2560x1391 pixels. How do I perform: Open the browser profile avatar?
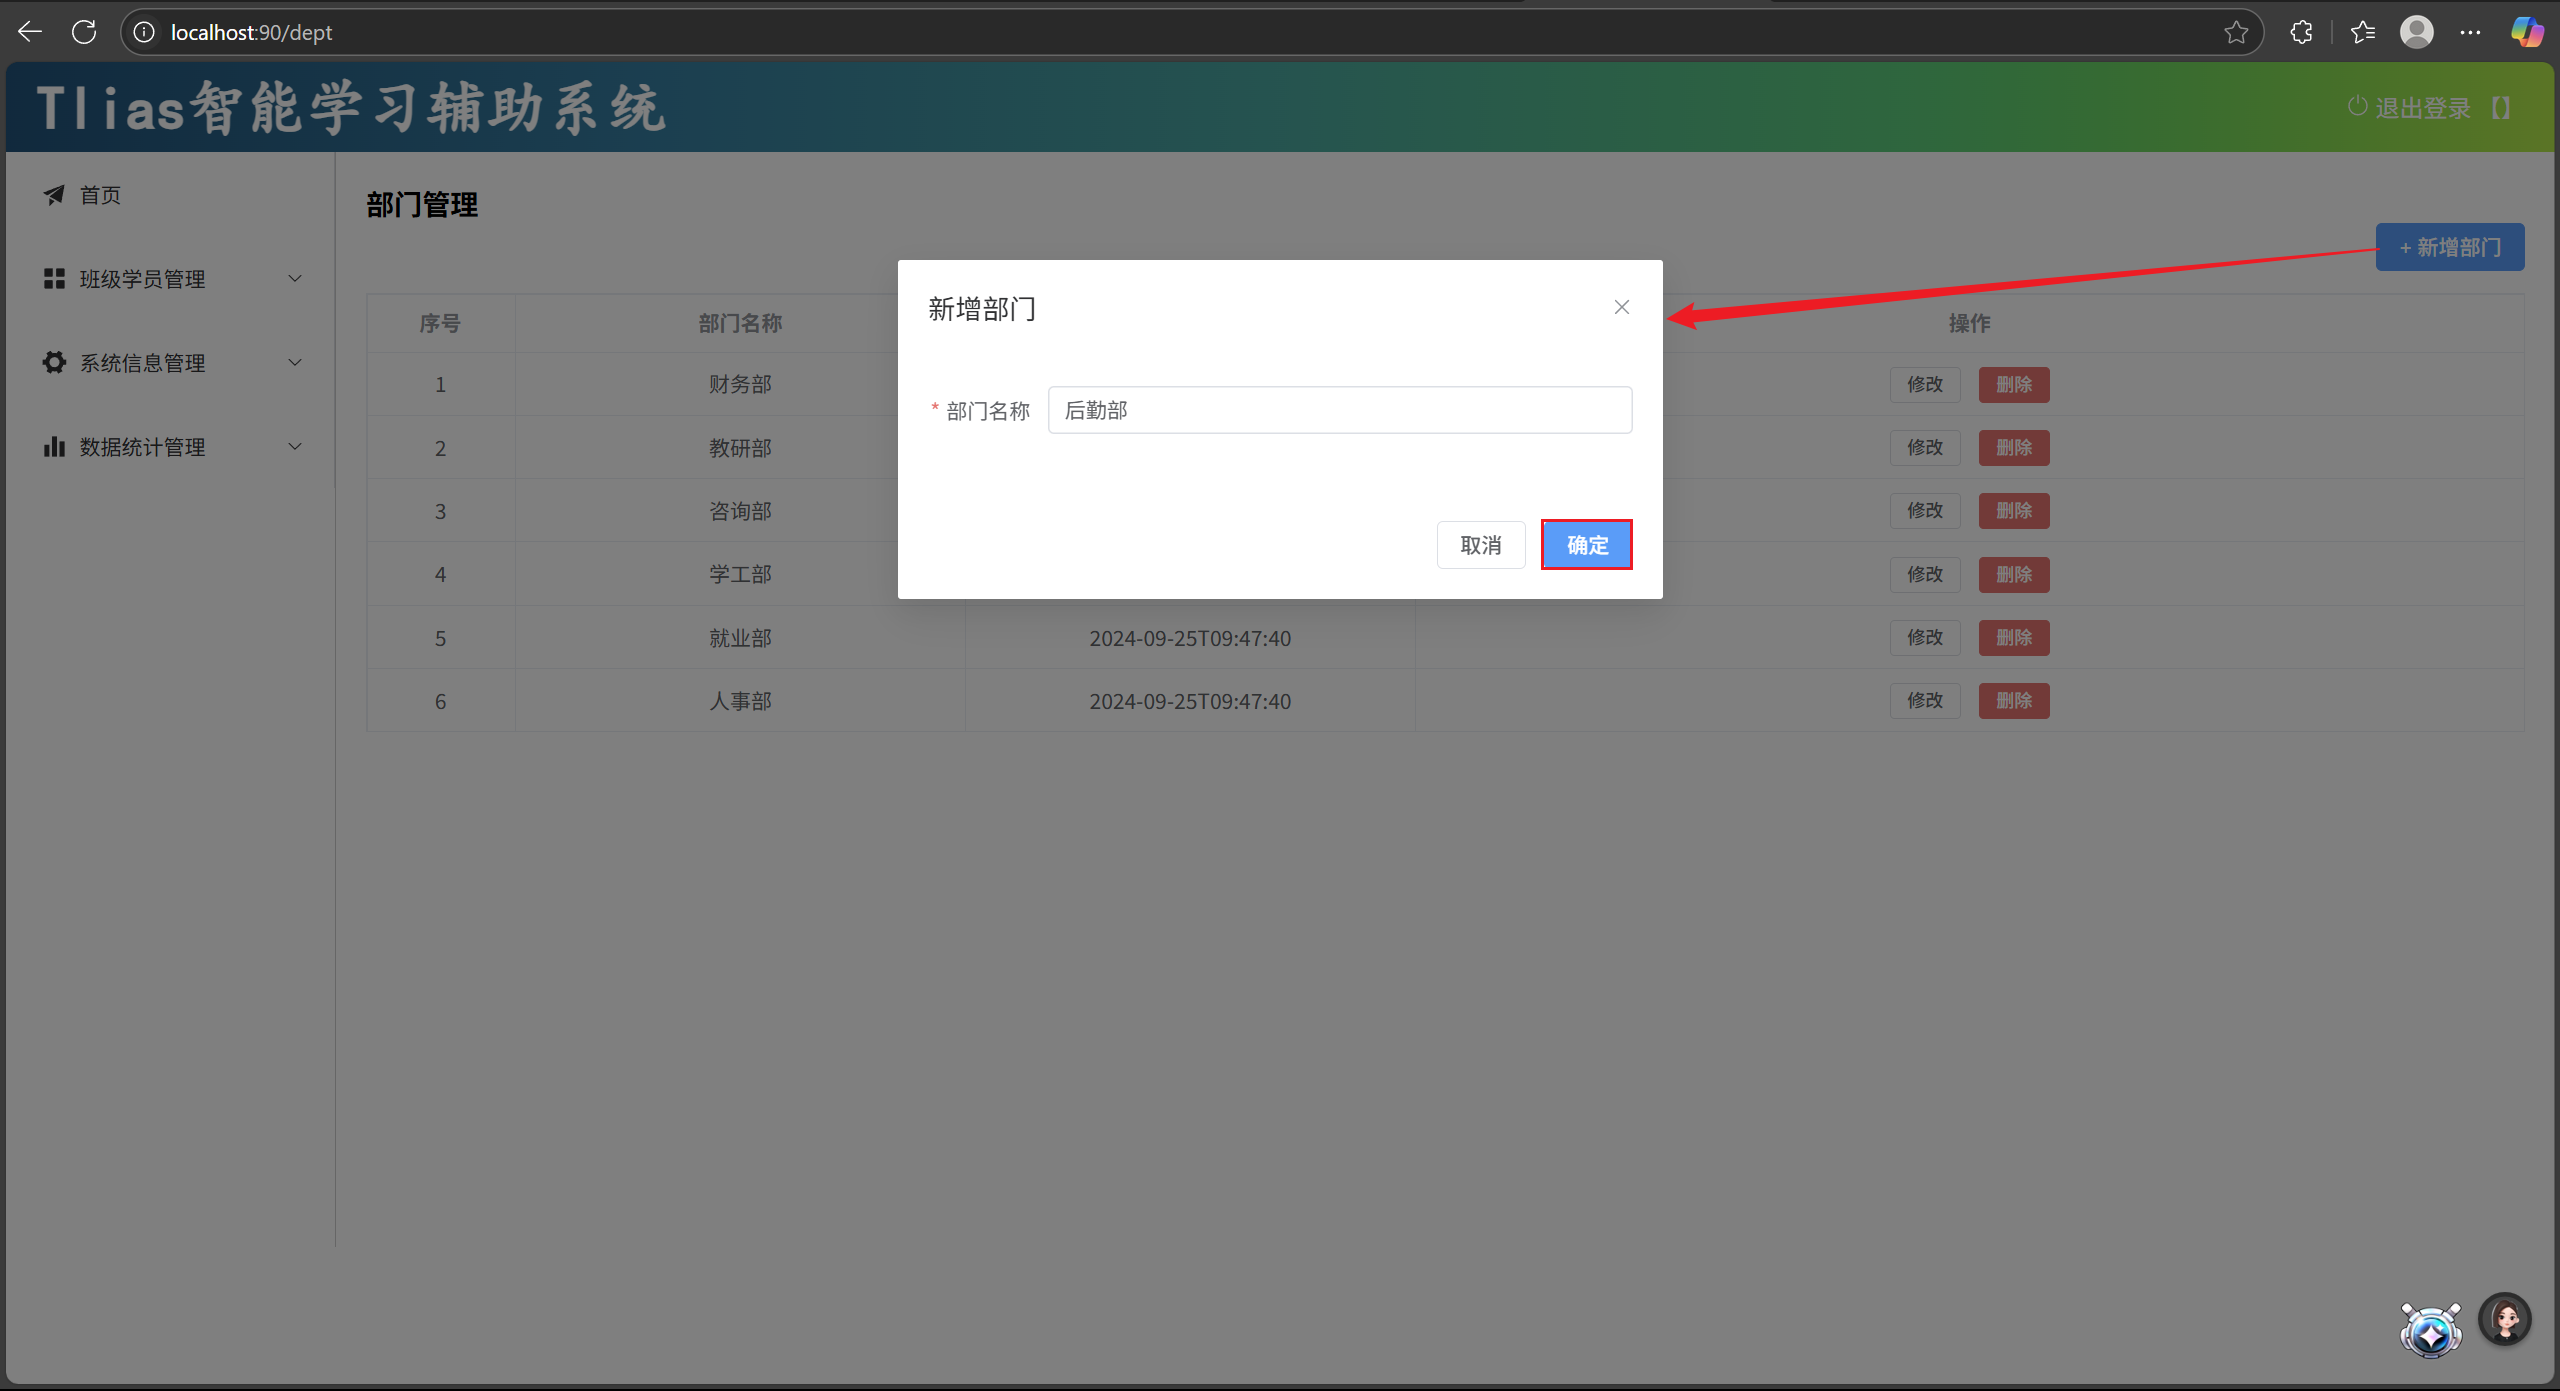(x=2416, y=32)
